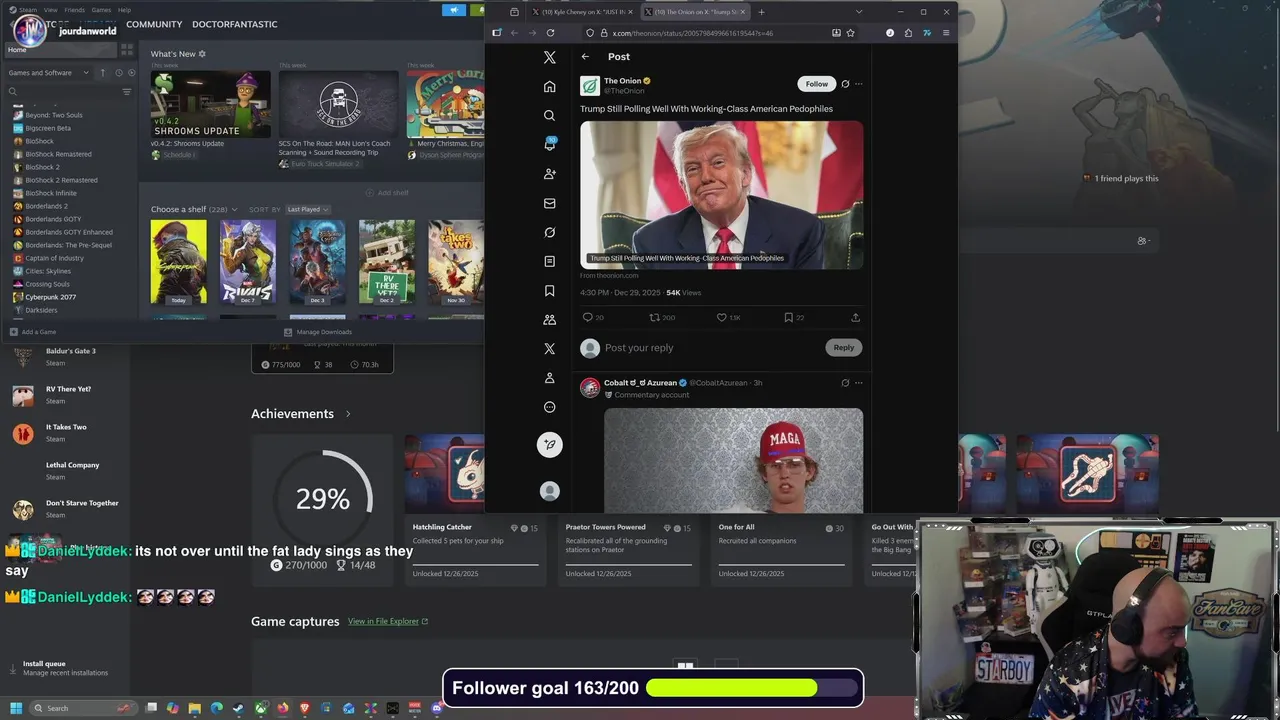Open the X Grok icon in sidebar
This screenshot has height=720, width=1280.
(x=549, y=232)
